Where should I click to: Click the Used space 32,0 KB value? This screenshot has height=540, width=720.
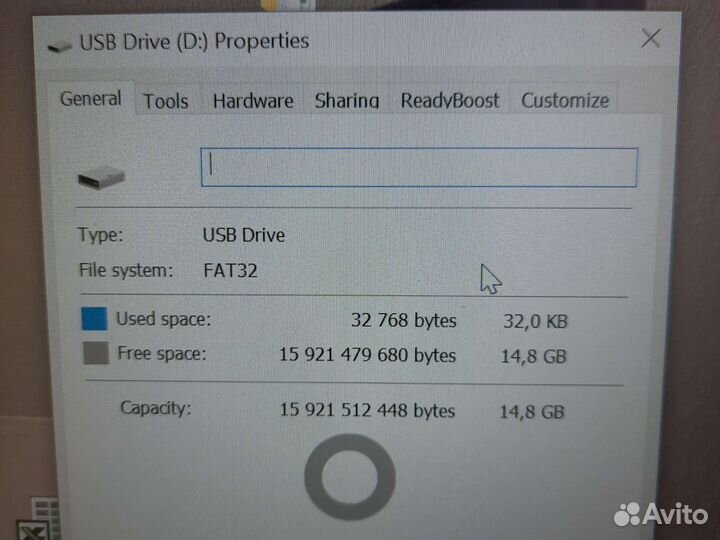pos(535,321)
